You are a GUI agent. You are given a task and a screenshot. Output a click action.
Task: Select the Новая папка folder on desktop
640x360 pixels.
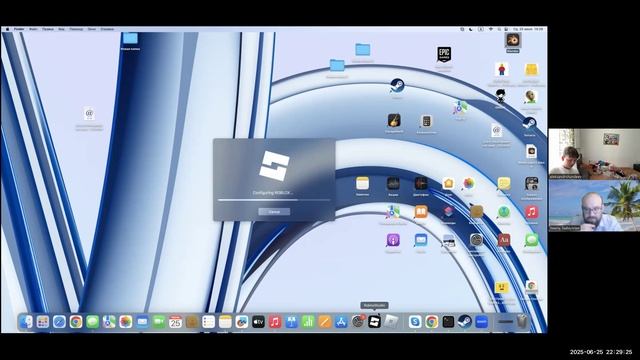(130, 39)
